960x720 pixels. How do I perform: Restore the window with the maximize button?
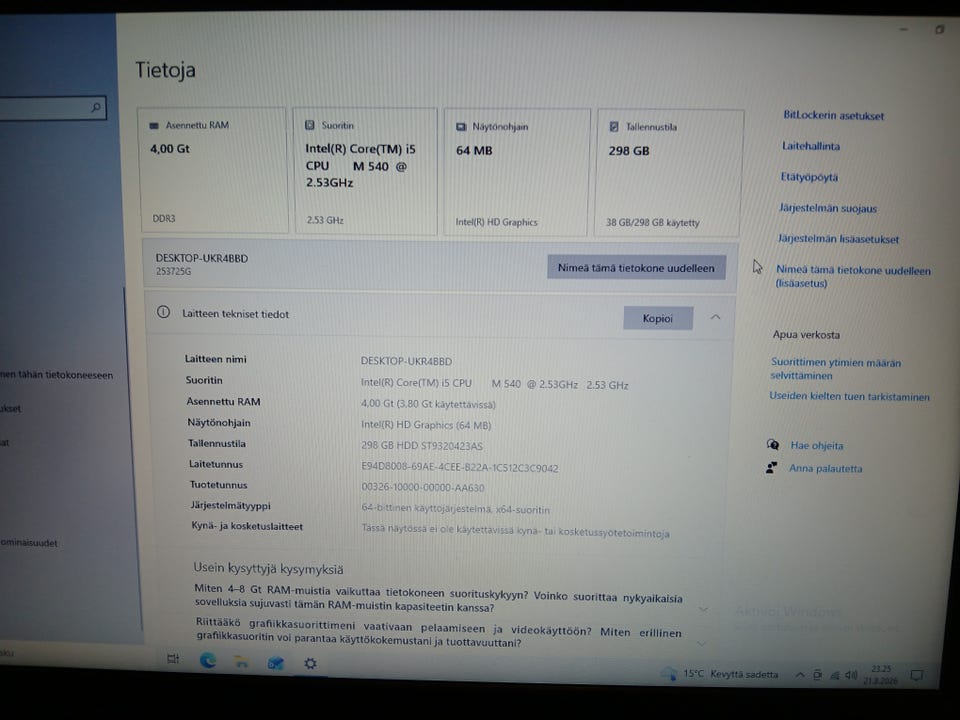click(x=939, y=29)
